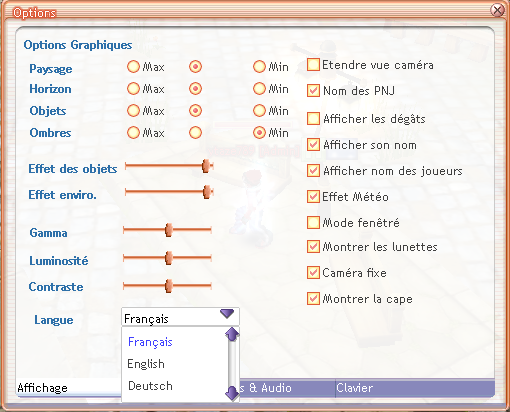510x412 pixels.
Task: Close the Options window
Action: point(497,10)
